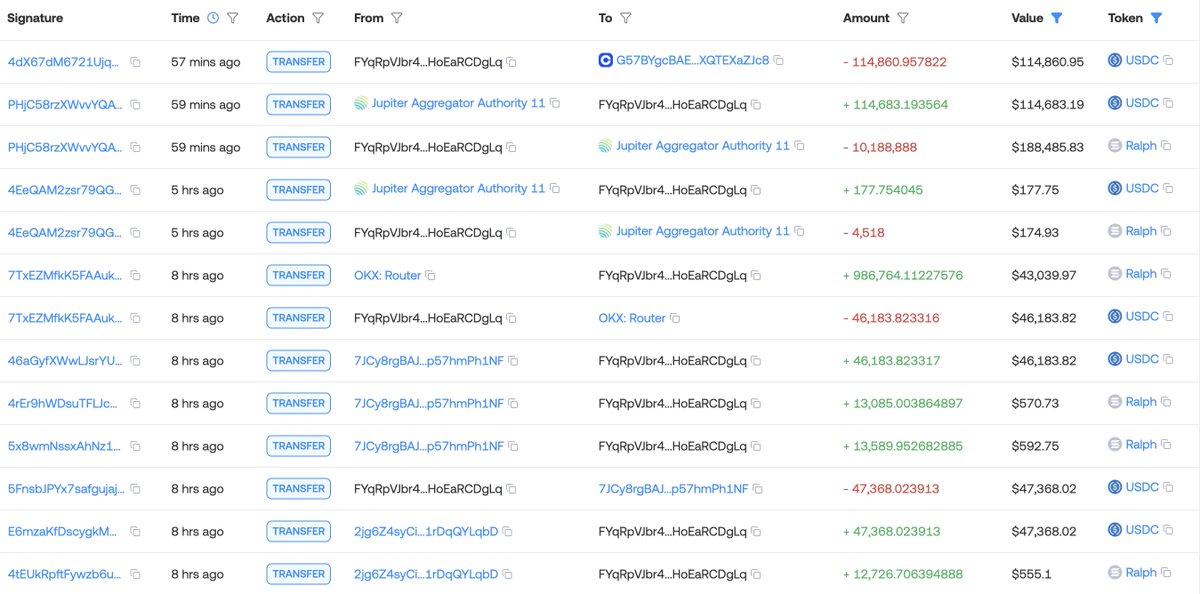Copy the 7JCy8rgBAJ...p57hmPh1NF address in To column
1200x594 pixels.
coord(757,489)
